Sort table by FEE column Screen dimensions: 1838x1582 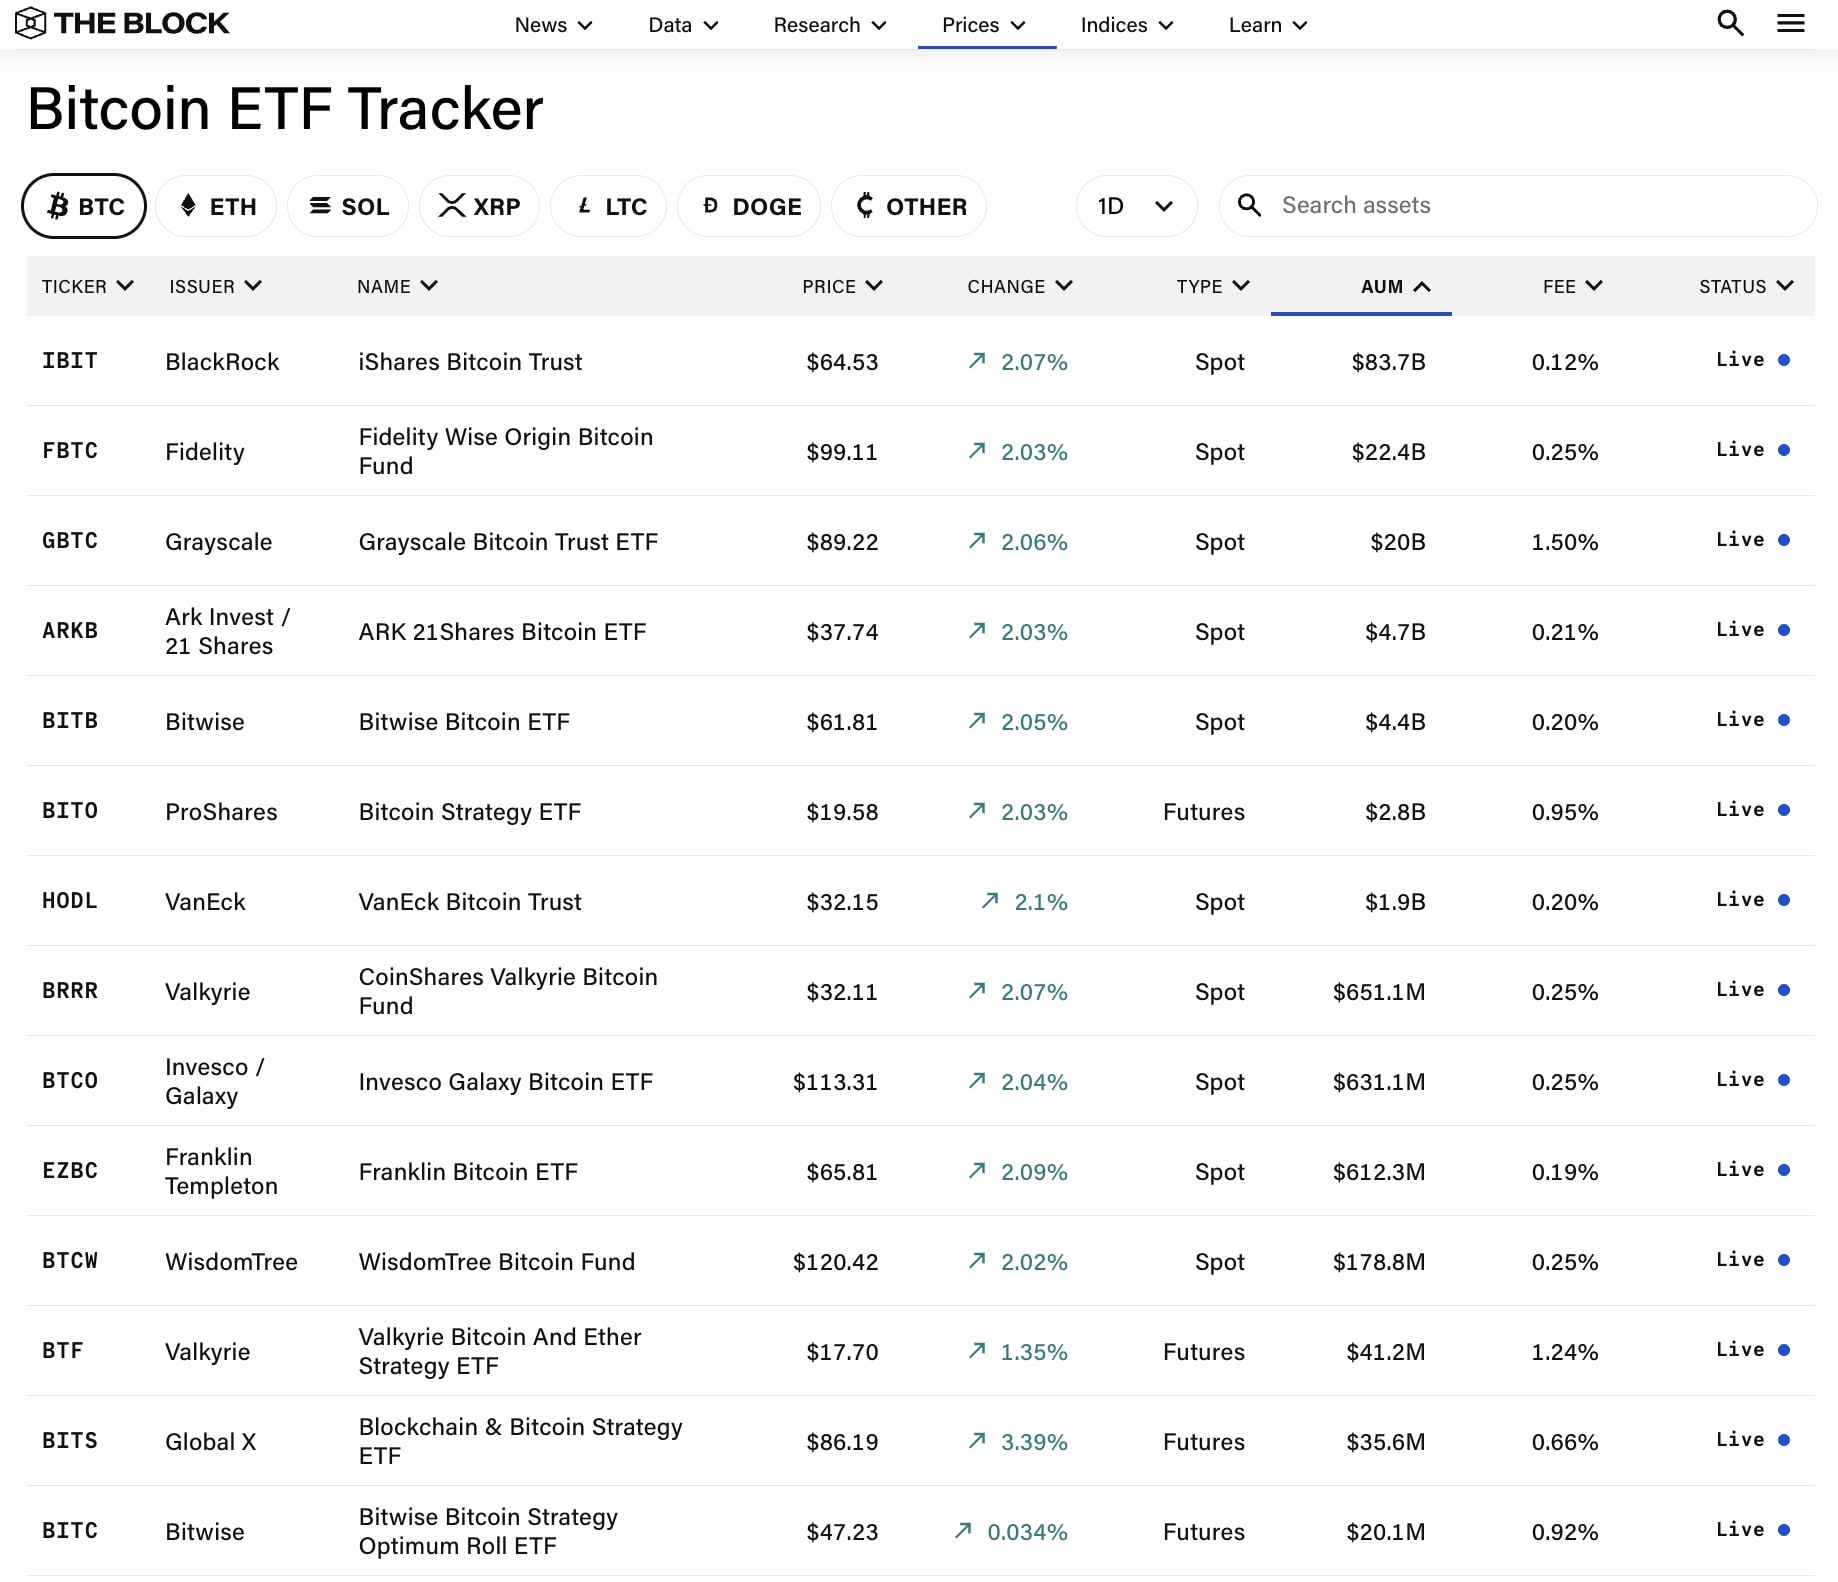point(1572,286)
